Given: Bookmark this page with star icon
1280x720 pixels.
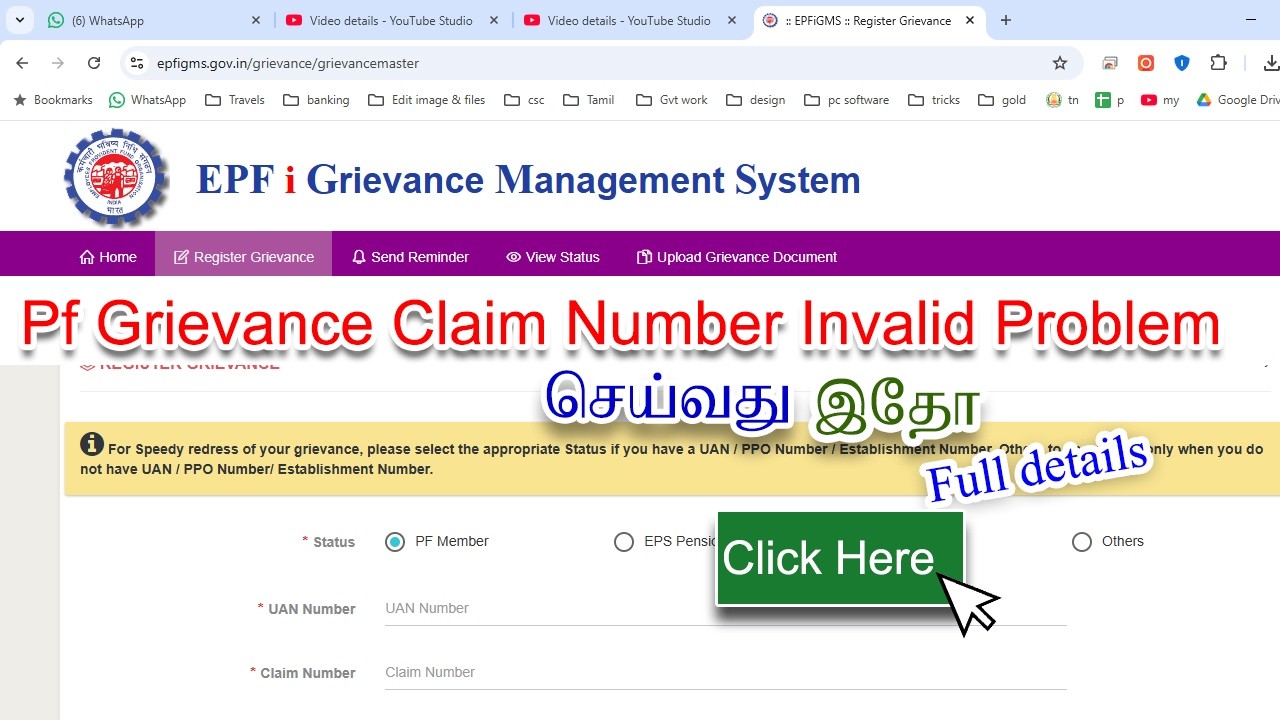Looking at the screenshot, I should [1060, 63].
